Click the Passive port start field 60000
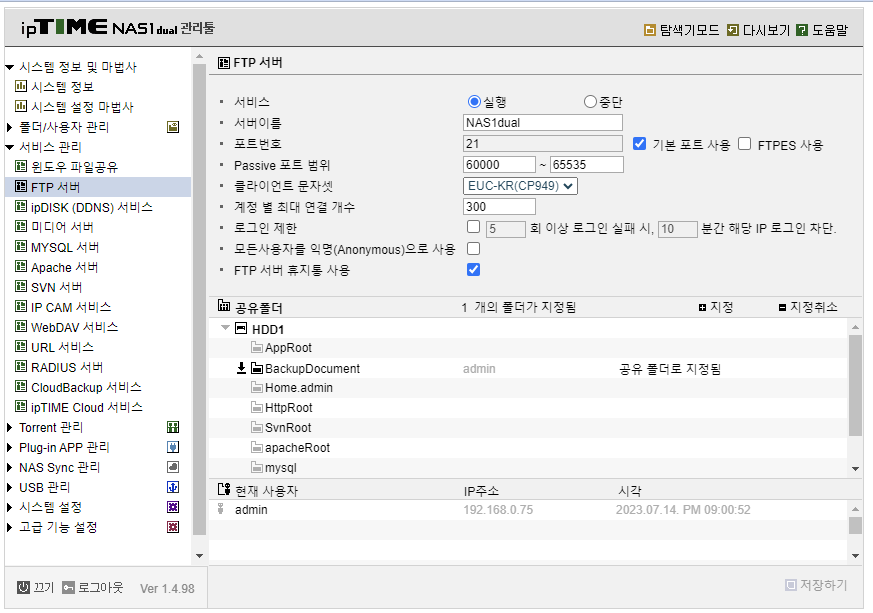The width and height of the screenshot is (873, 613). (499, 165)
